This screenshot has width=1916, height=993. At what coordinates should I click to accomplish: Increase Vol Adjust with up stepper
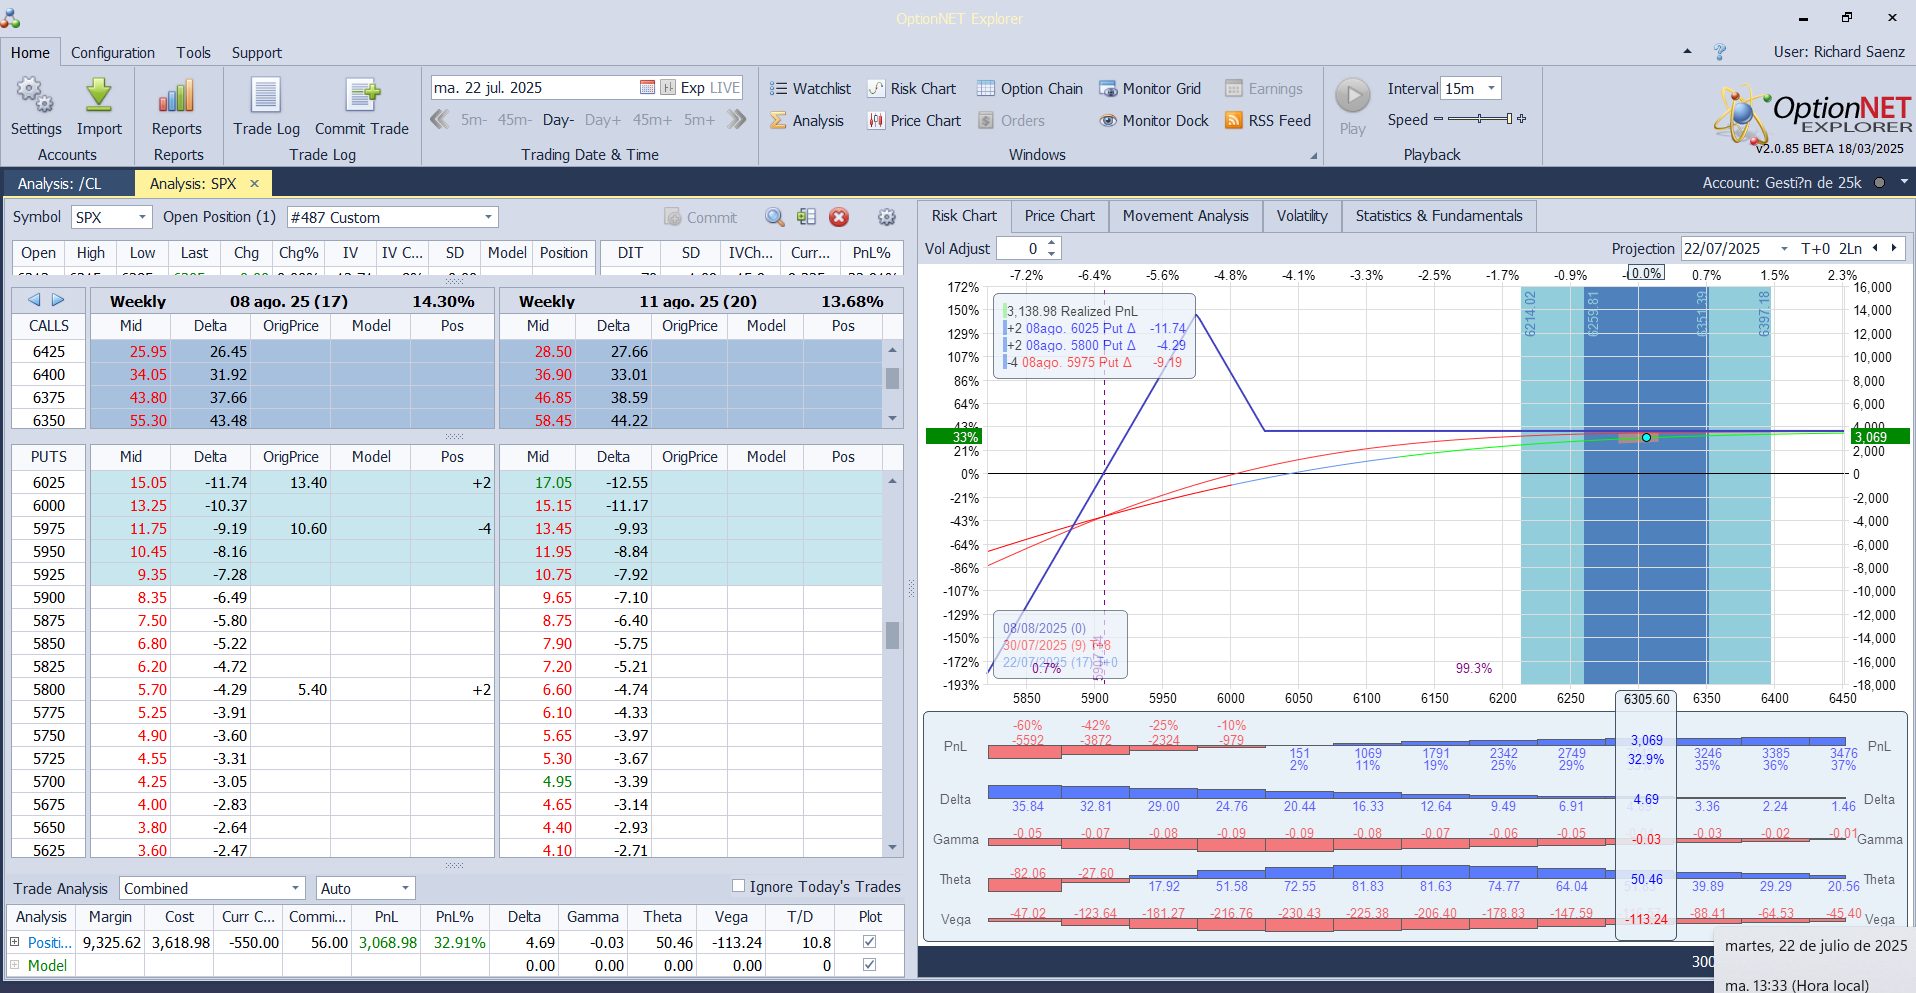click(x=1052, y=243)
